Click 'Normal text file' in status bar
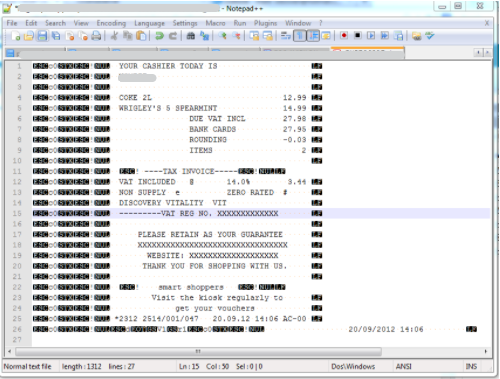 point(28,366)
